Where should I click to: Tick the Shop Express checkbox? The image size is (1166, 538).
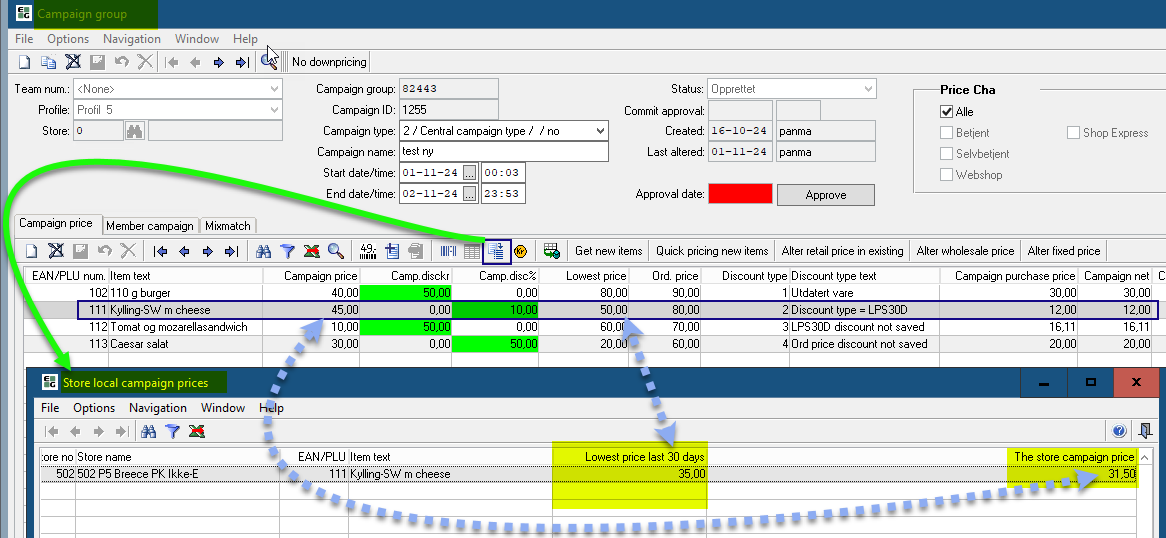point(1073,133)
